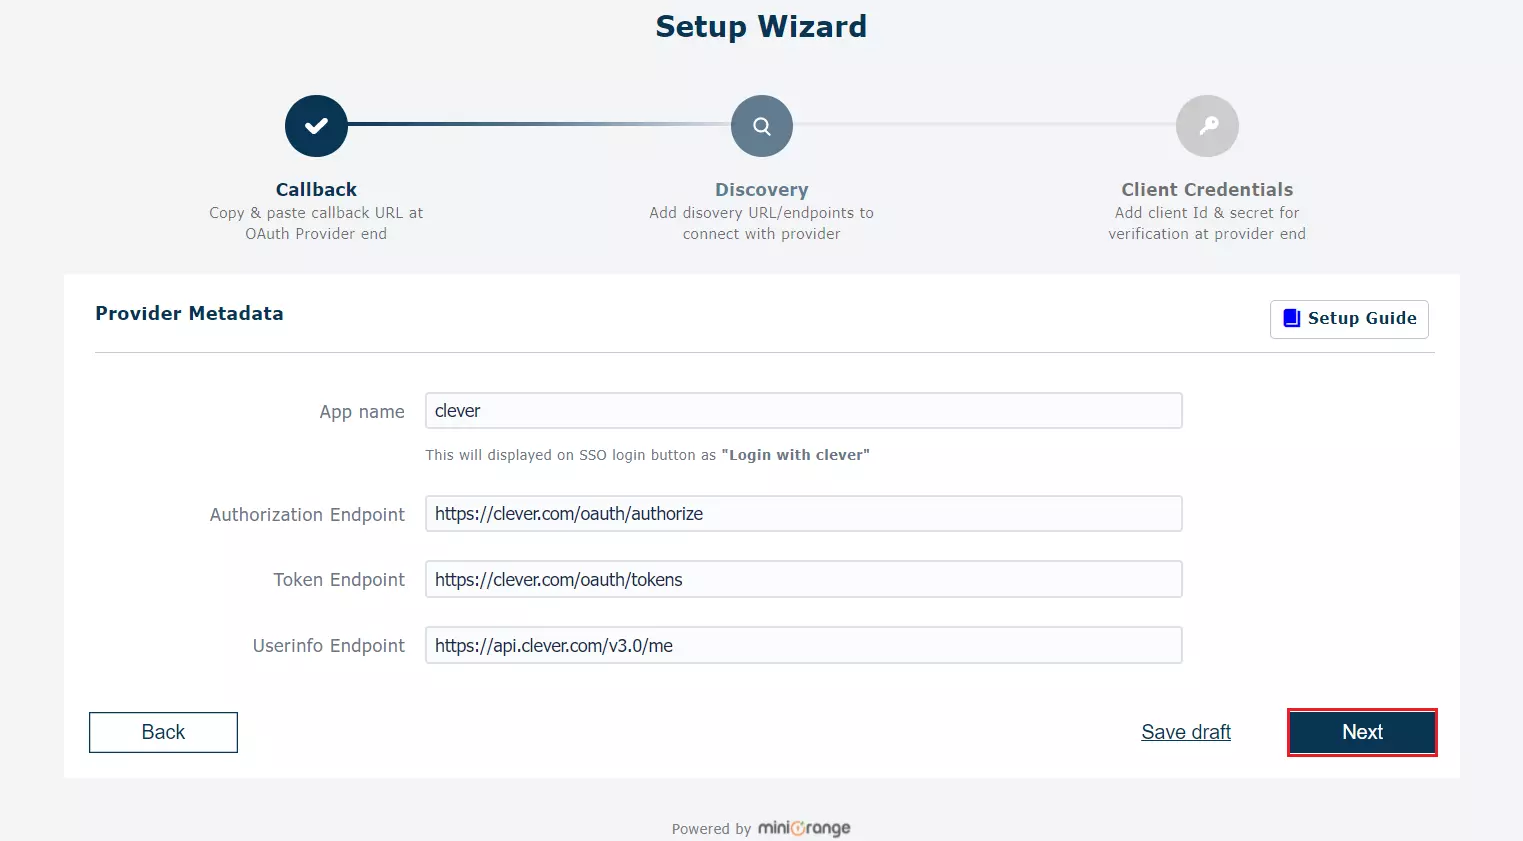The height and width of the screenshot is (841, 1523).
Task: Click 'Add client Id & secret' description
Action: click(1207, 223)
